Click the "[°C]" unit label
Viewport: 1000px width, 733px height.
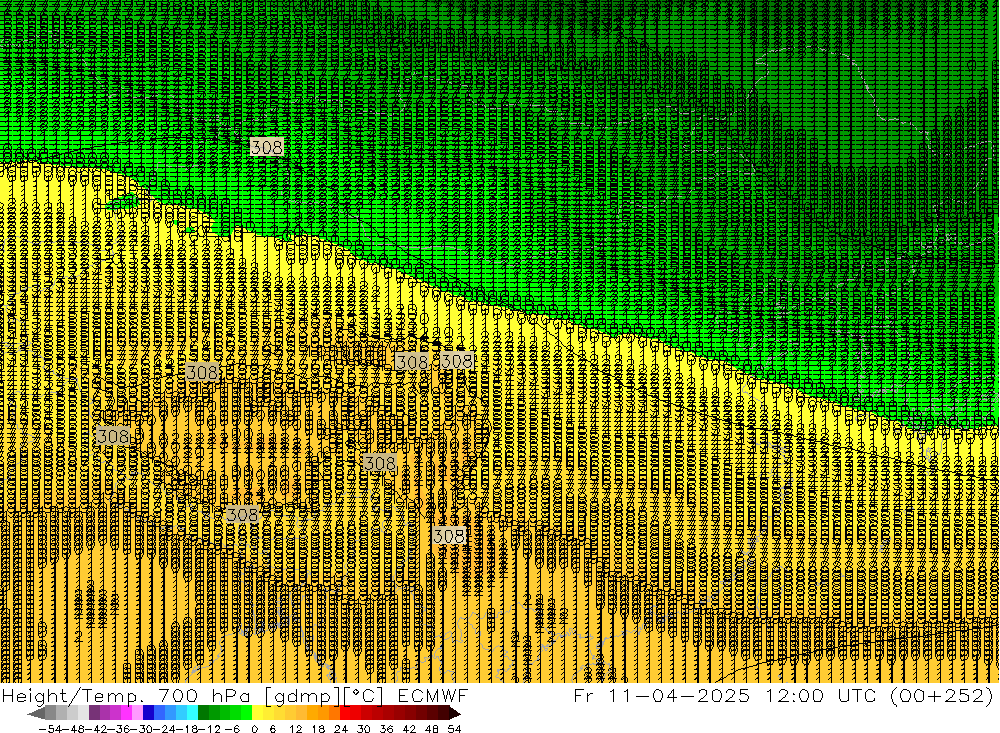click(x=364, y=695)
